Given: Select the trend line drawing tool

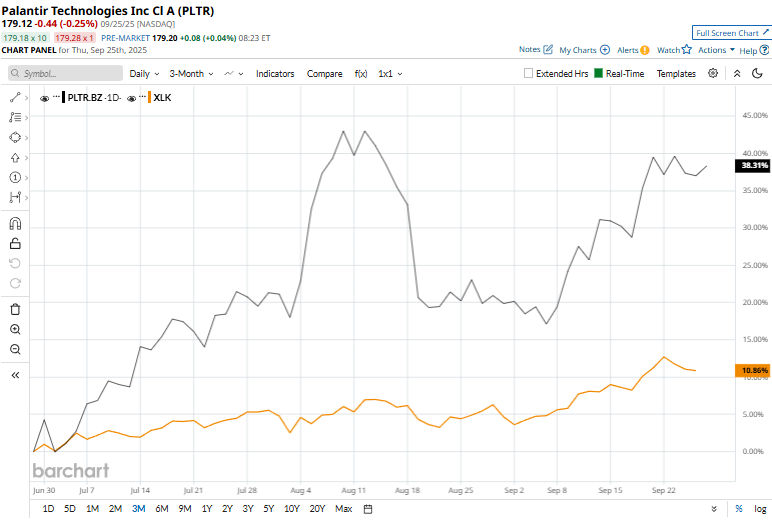Looking at the screenshot, I should [x=15, y=98].
